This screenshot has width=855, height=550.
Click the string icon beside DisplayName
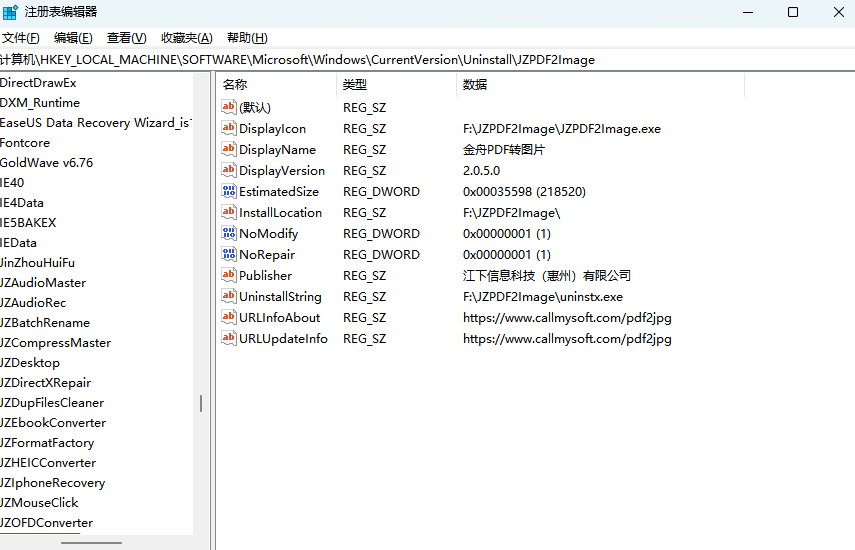[x=228, y=149]
